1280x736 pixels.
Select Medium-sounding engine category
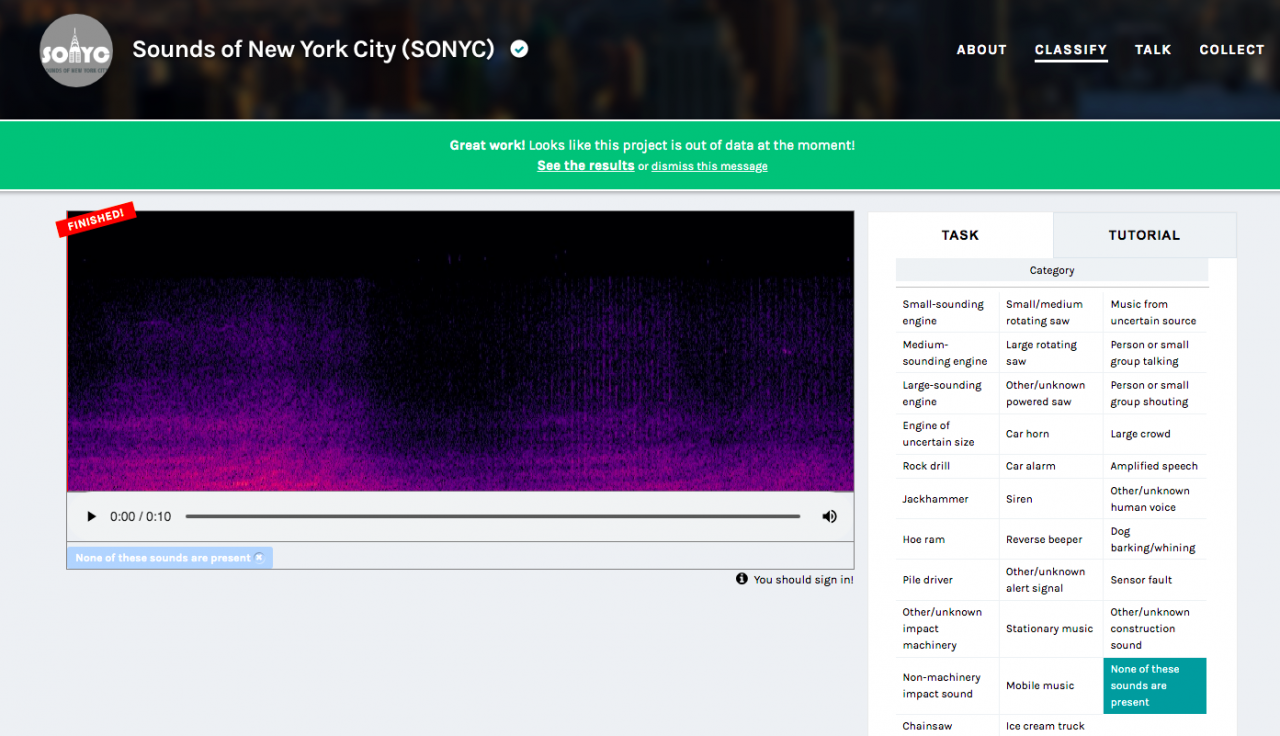[947, 353]
